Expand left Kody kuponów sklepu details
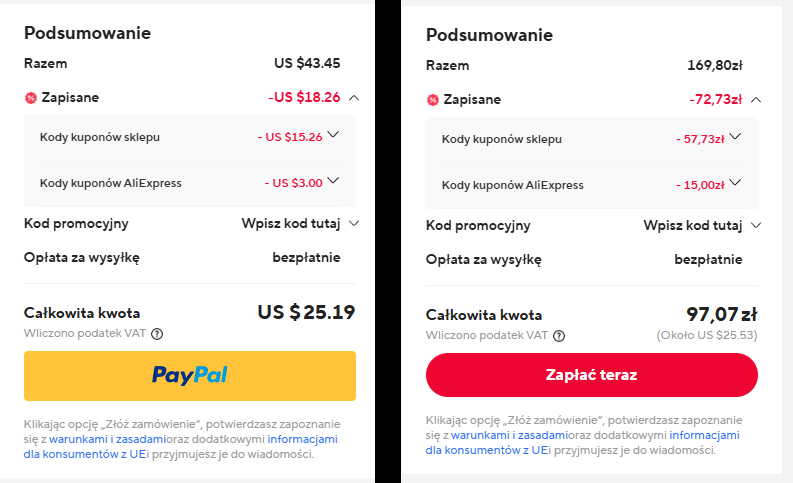 click(333, 135)
